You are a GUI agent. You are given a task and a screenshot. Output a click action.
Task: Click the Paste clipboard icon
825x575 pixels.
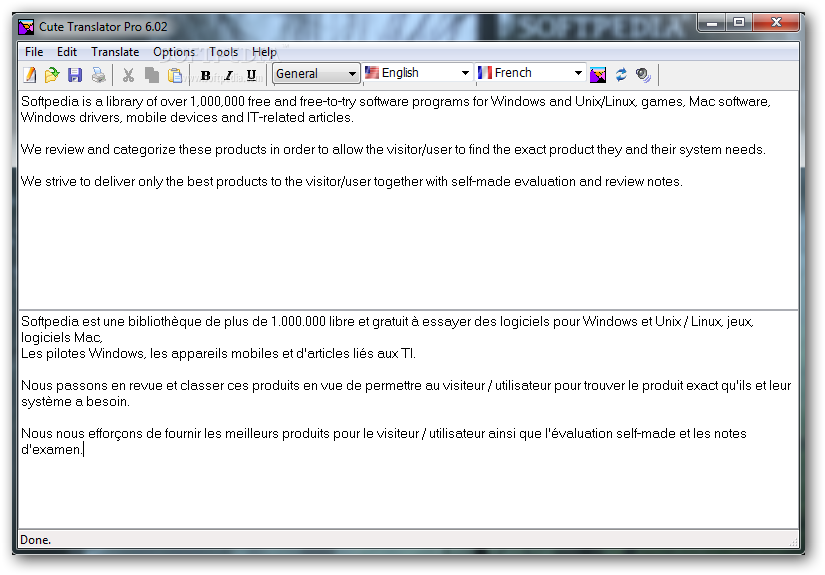point(175,75)
